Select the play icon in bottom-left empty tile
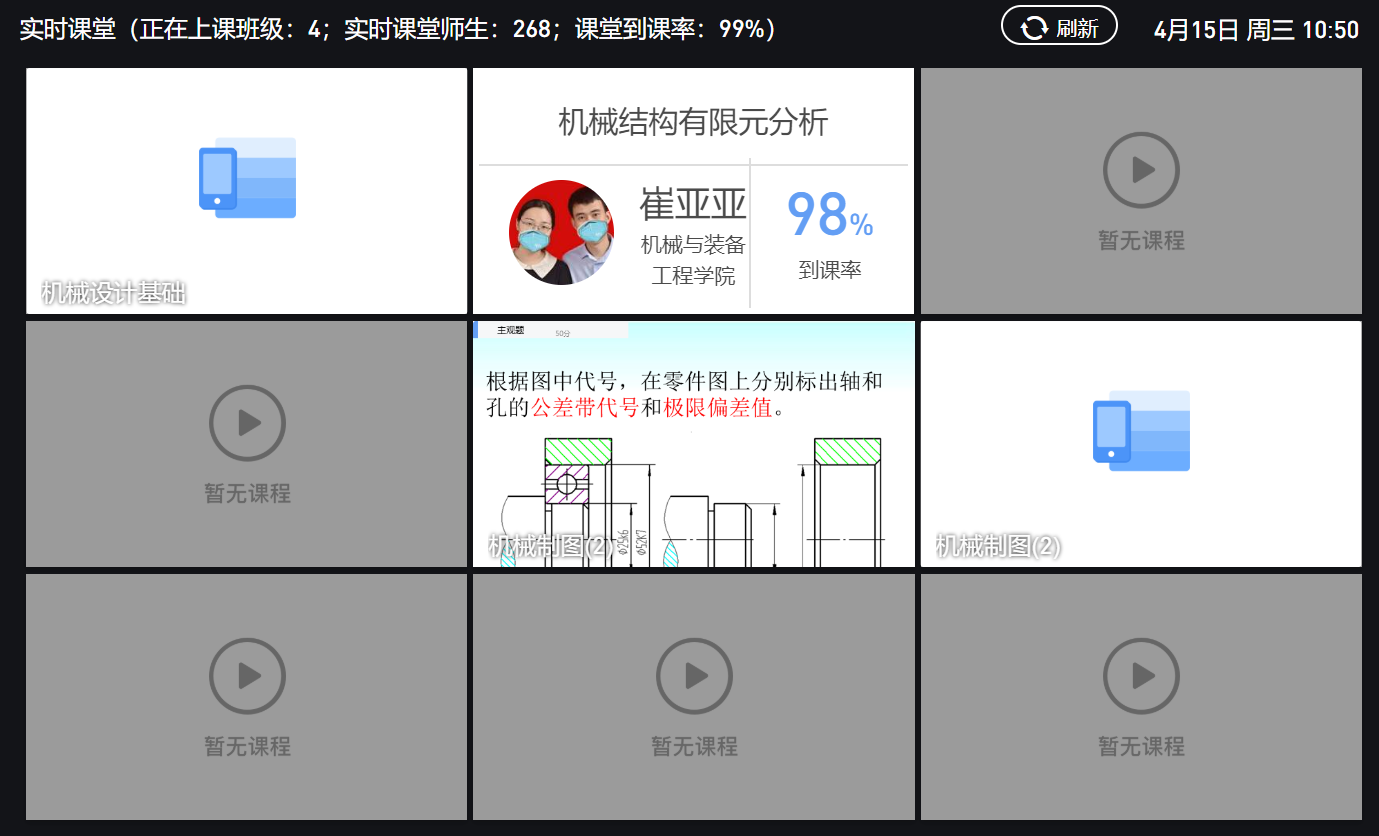 coord(247,677)
